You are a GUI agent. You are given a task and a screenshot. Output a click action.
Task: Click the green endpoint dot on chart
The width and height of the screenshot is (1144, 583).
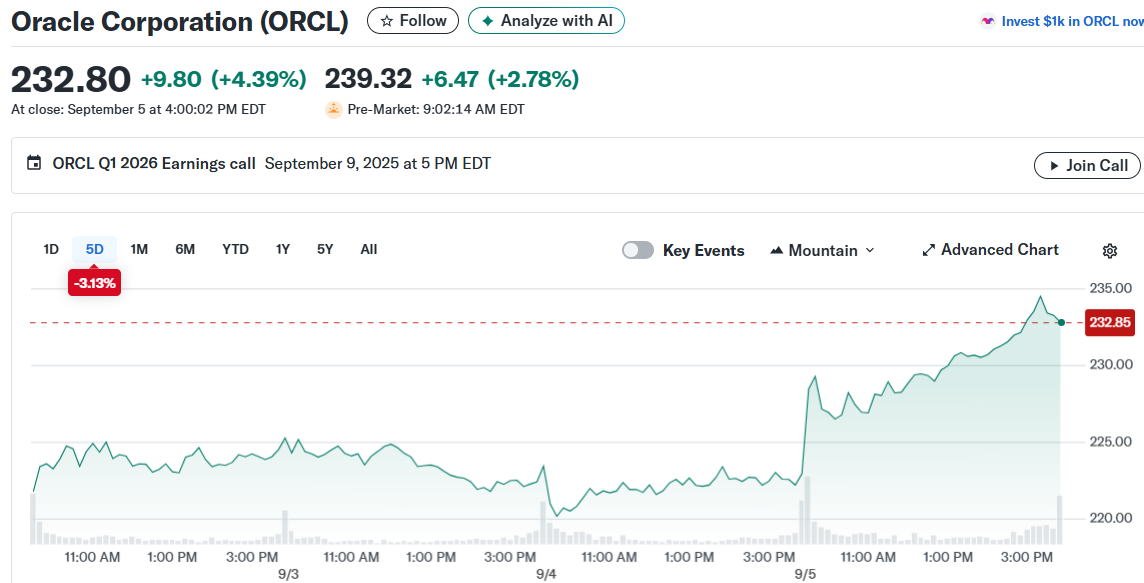coord(1061,323)
